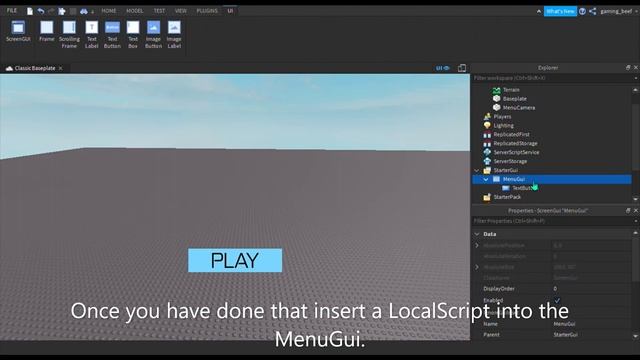Click the binoculars find icon
The image size is (640, 360).
(x=84, y=11)
